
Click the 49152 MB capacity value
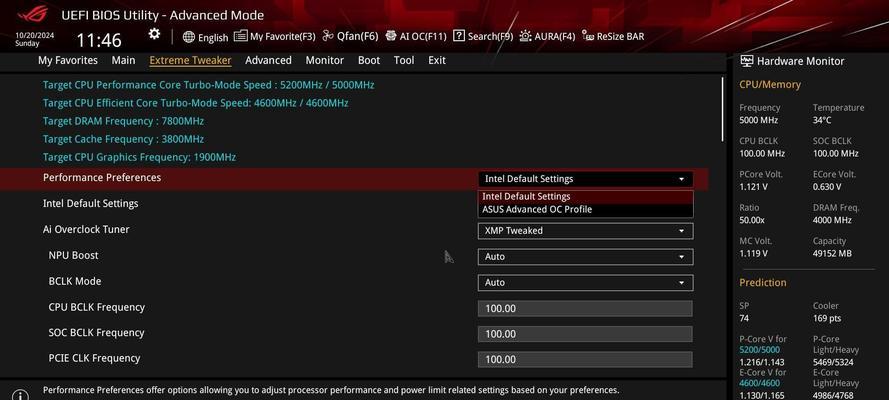coord(832,254)
